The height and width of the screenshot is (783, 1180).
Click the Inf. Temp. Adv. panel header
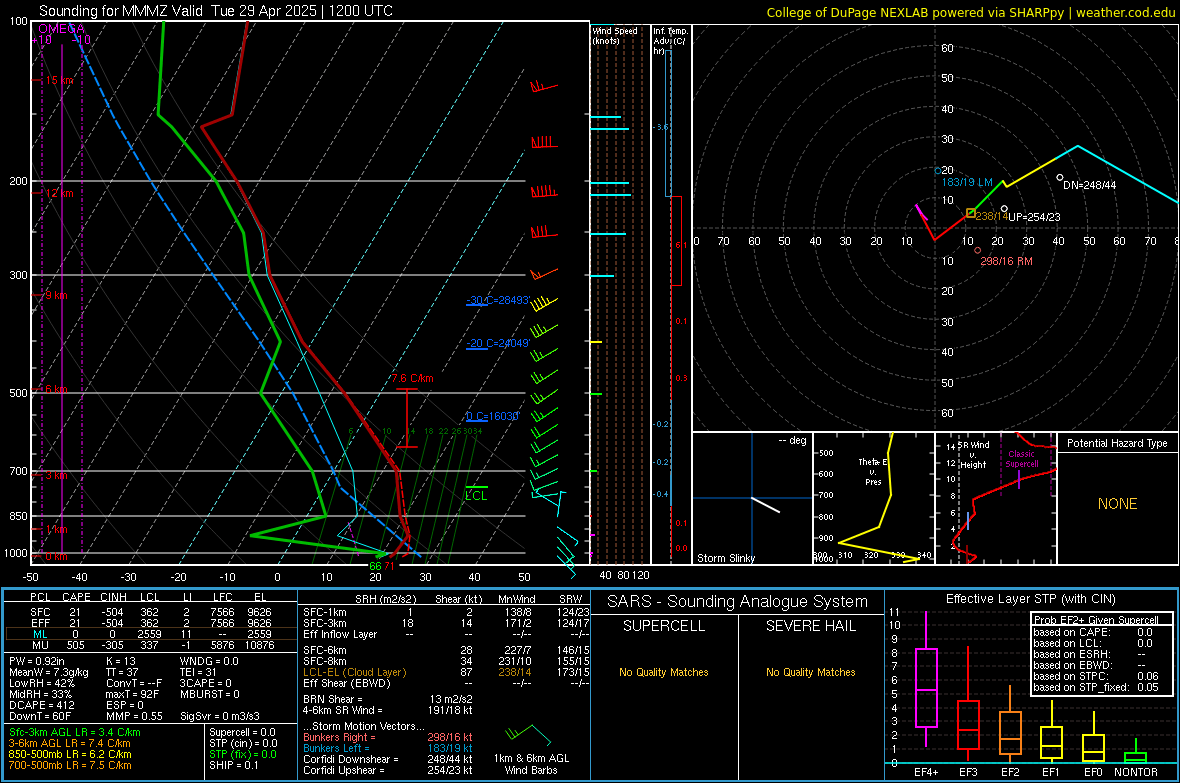click(x=670, y=41)
